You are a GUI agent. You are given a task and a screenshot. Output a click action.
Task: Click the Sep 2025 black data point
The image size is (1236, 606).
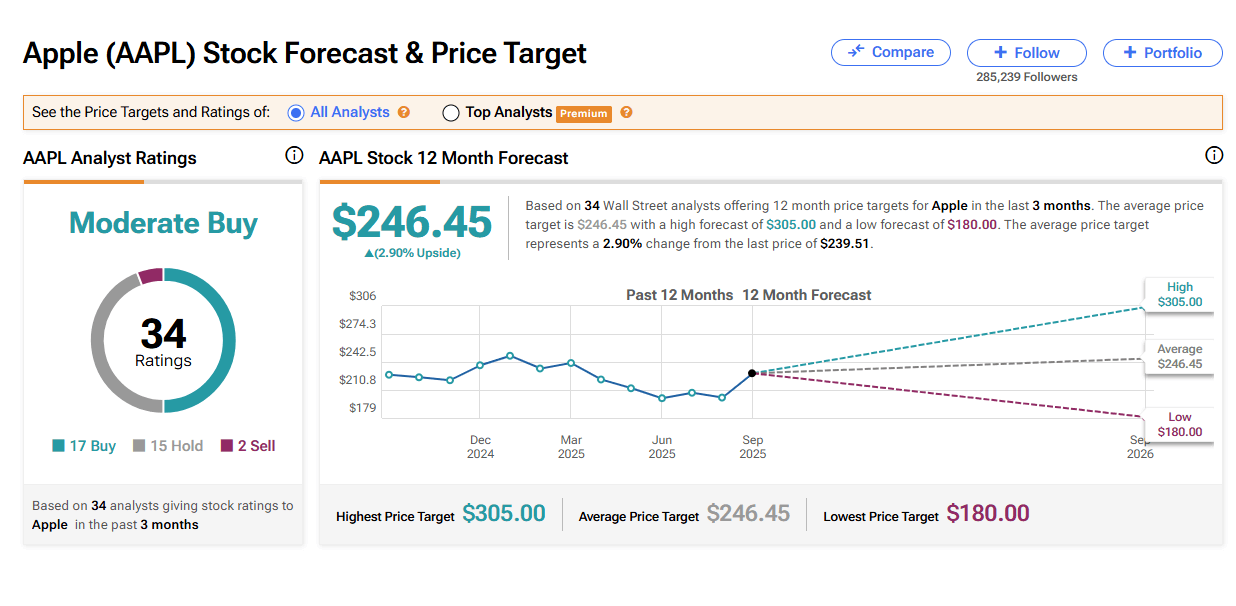[752, 373]
